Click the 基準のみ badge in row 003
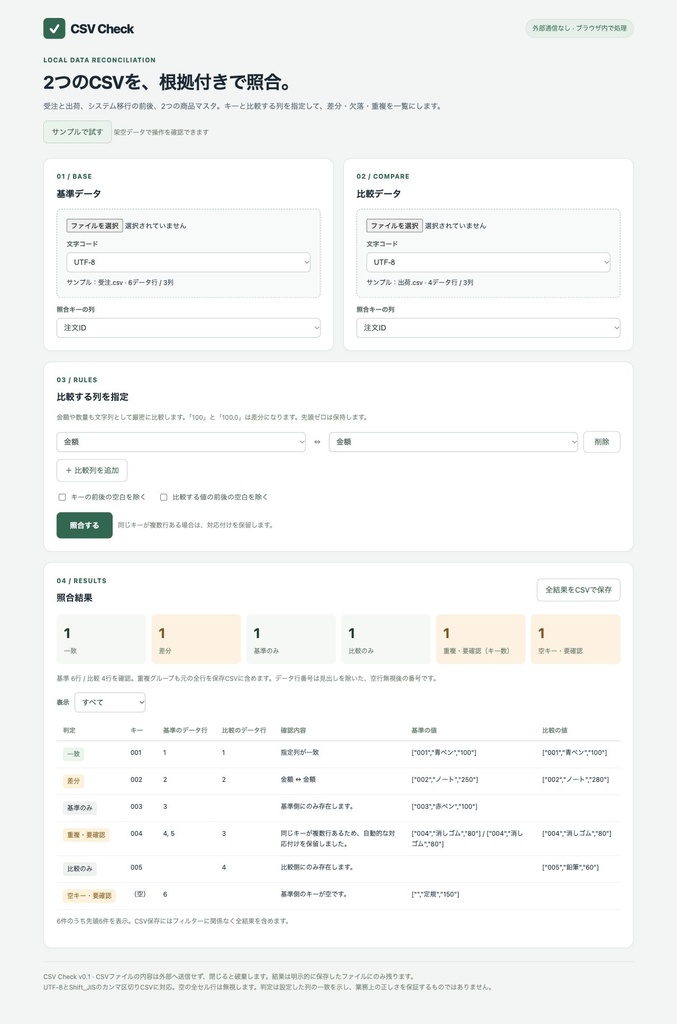This screenshot has width=677, height=1024. pos(80,808)
